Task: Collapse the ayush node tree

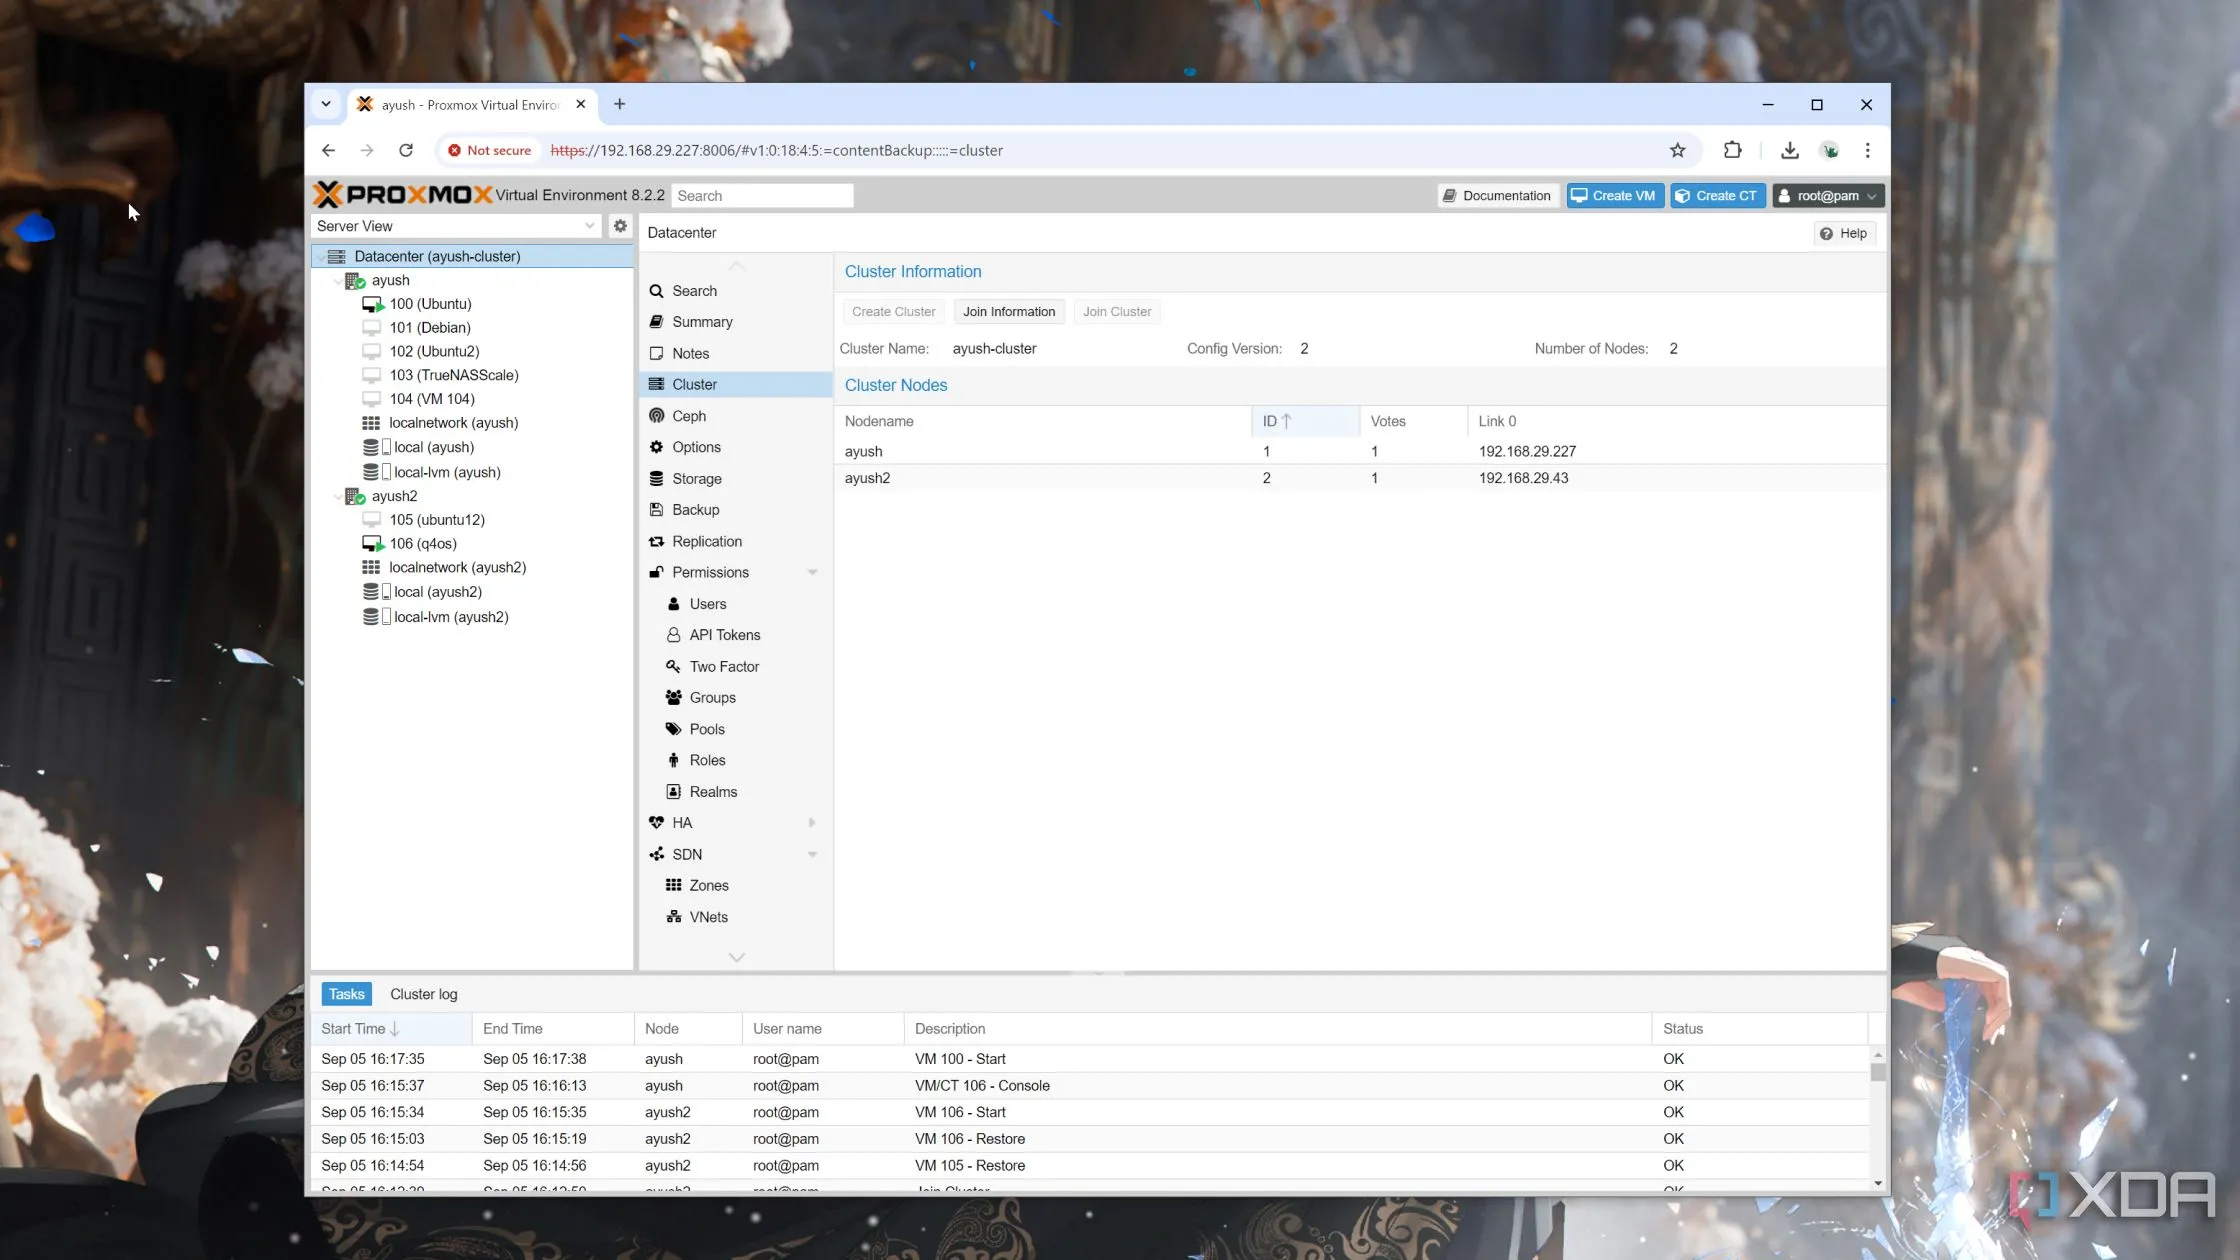Action: click(x=338, y=281)
